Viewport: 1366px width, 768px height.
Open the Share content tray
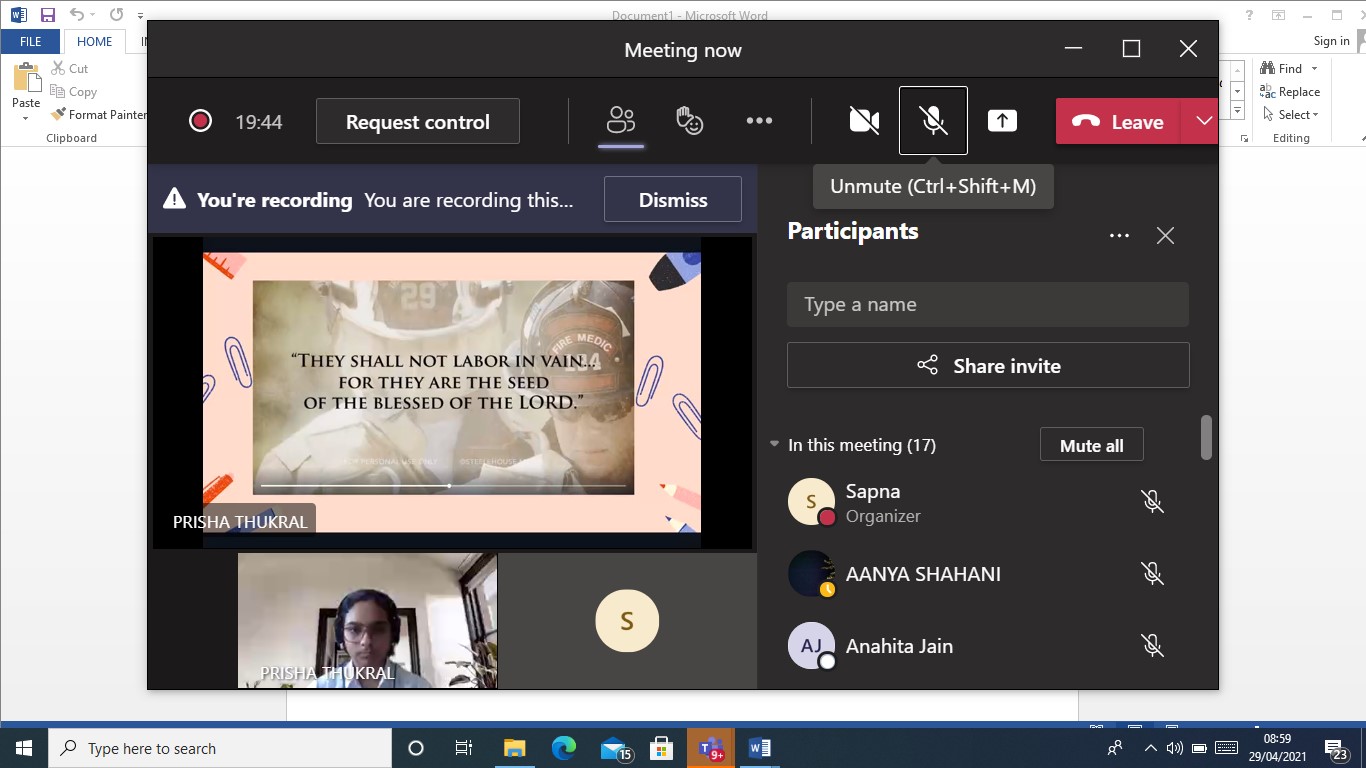pyautogui.click(x=1002, y=121)
